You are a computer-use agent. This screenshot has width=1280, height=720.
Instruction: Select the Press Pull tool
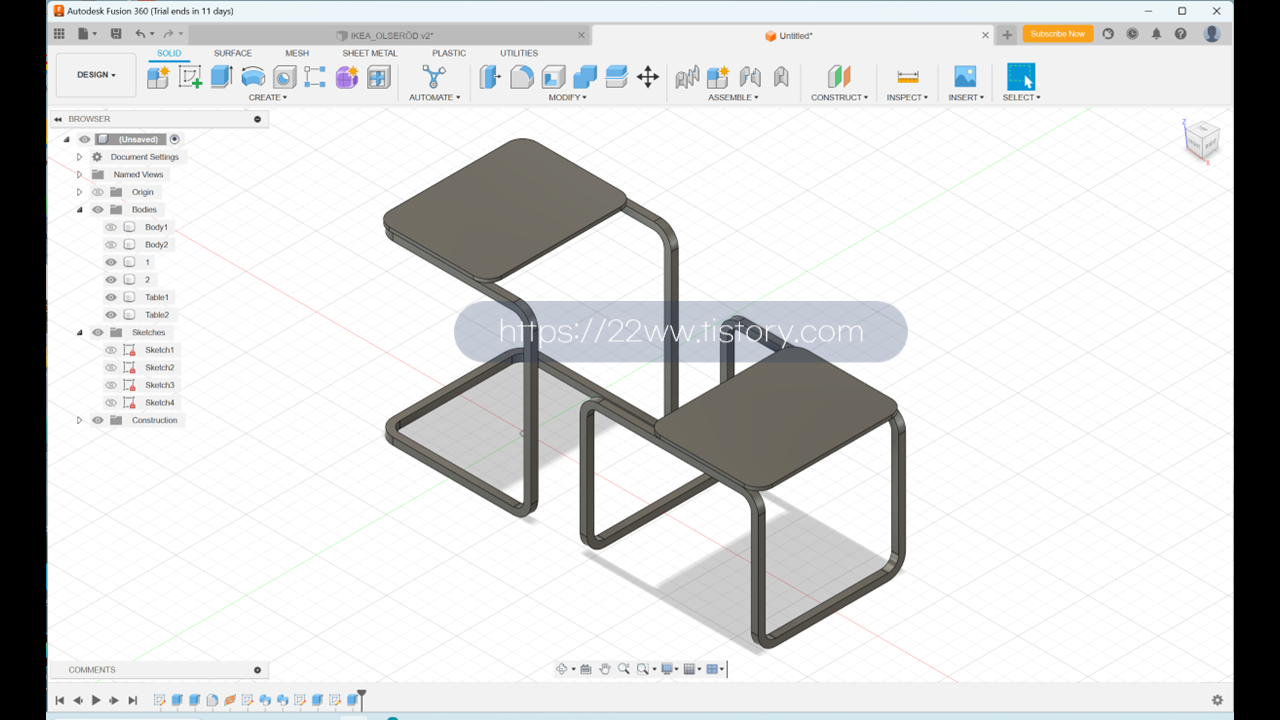(x=490, y=77)
